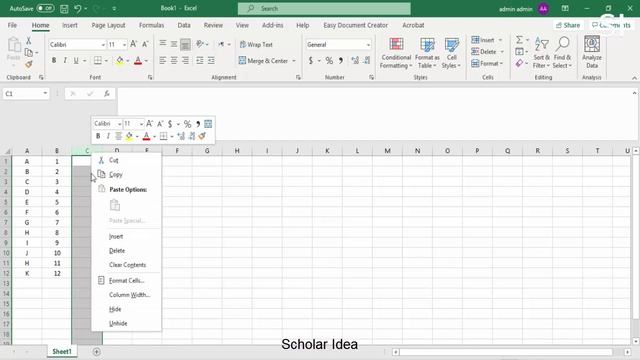Click the Increase Indent icon
This screenshot has height=360, width=640.
[x=211, y=60]
